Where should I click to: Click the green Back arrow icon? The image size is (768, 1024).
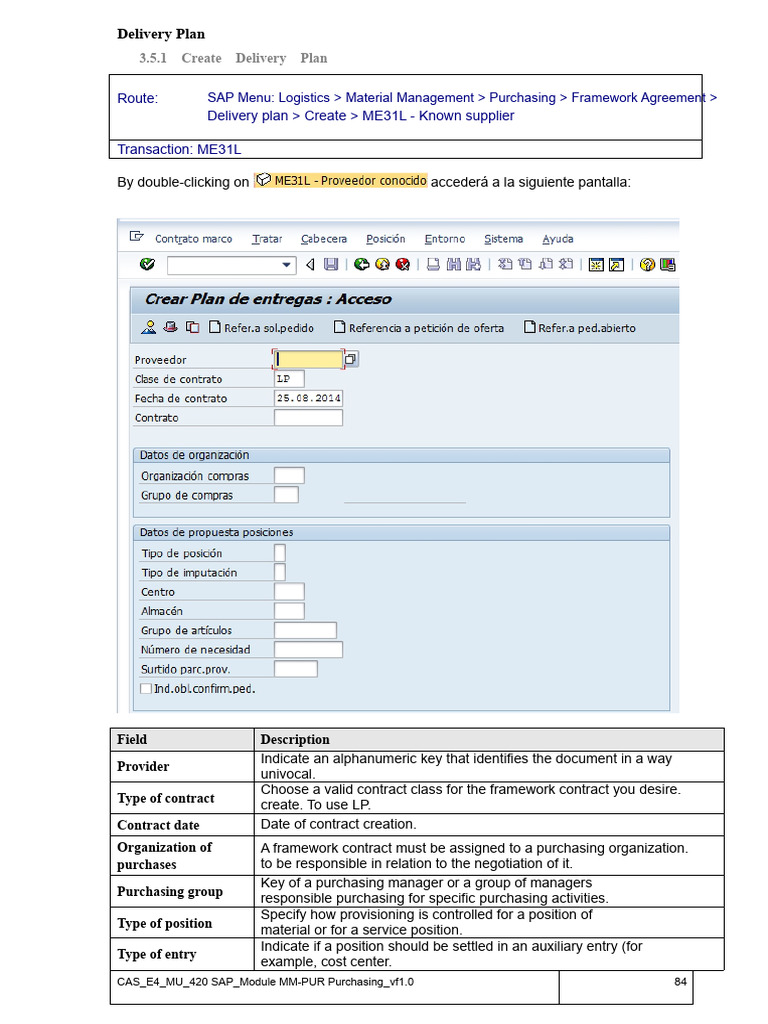(361, 264)
